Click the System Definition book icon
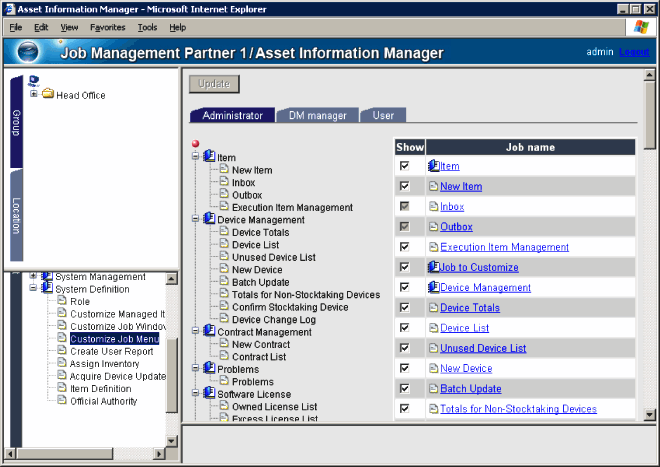 [46, 289]
